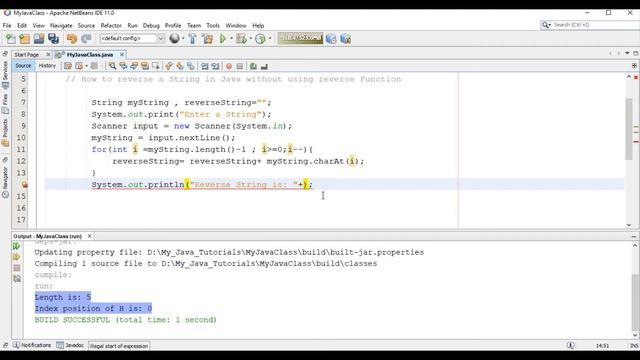Click the New Project icon
This screenshot has height=360, width=640.
[x=24, y=39]
